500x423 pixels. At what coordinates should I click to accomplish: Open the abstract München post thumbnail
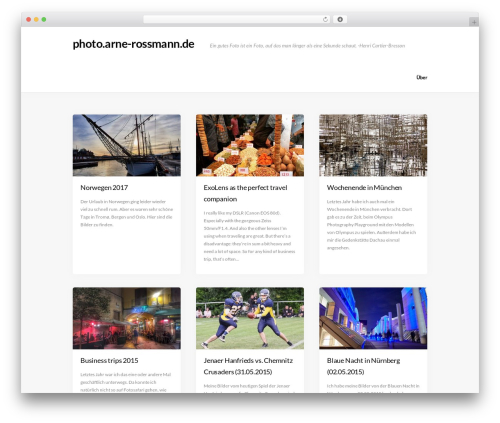(x=373, y=145)
